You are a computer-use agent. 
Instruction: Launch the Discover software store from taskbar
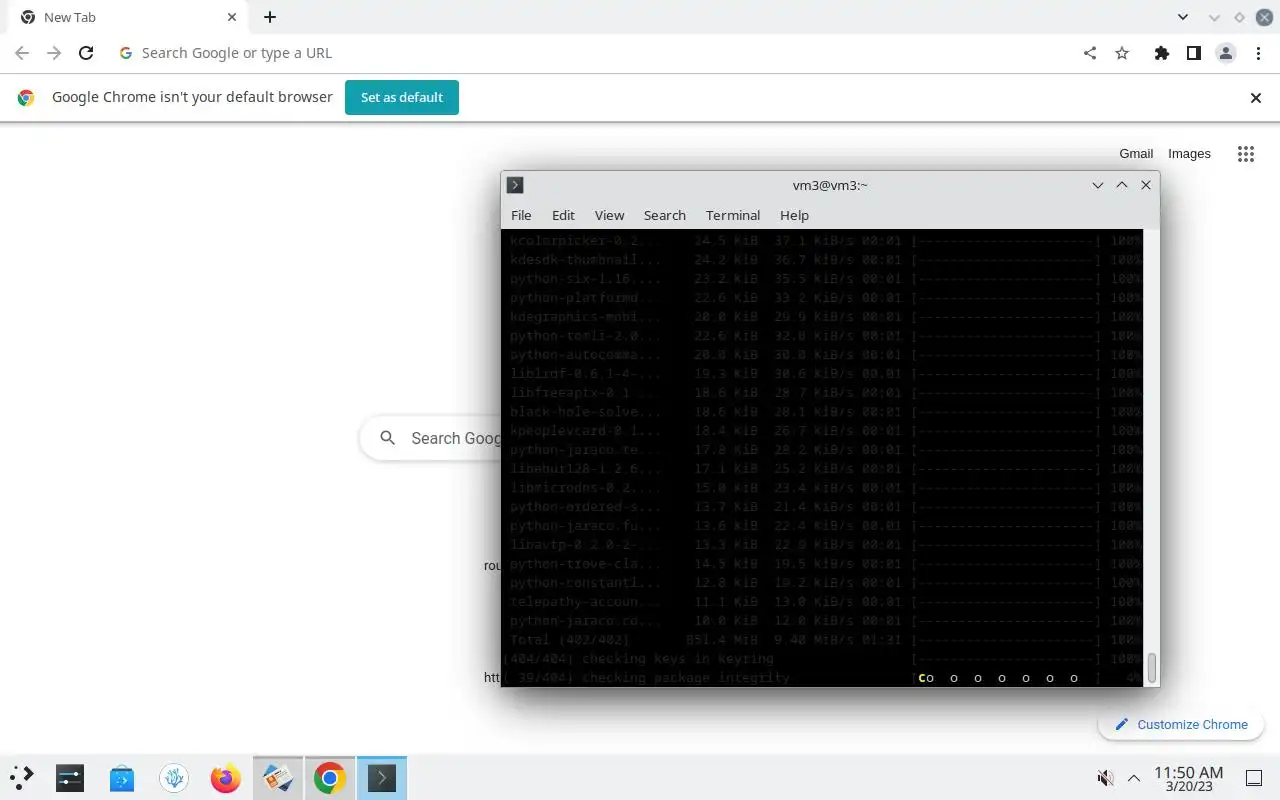point(122,778)
